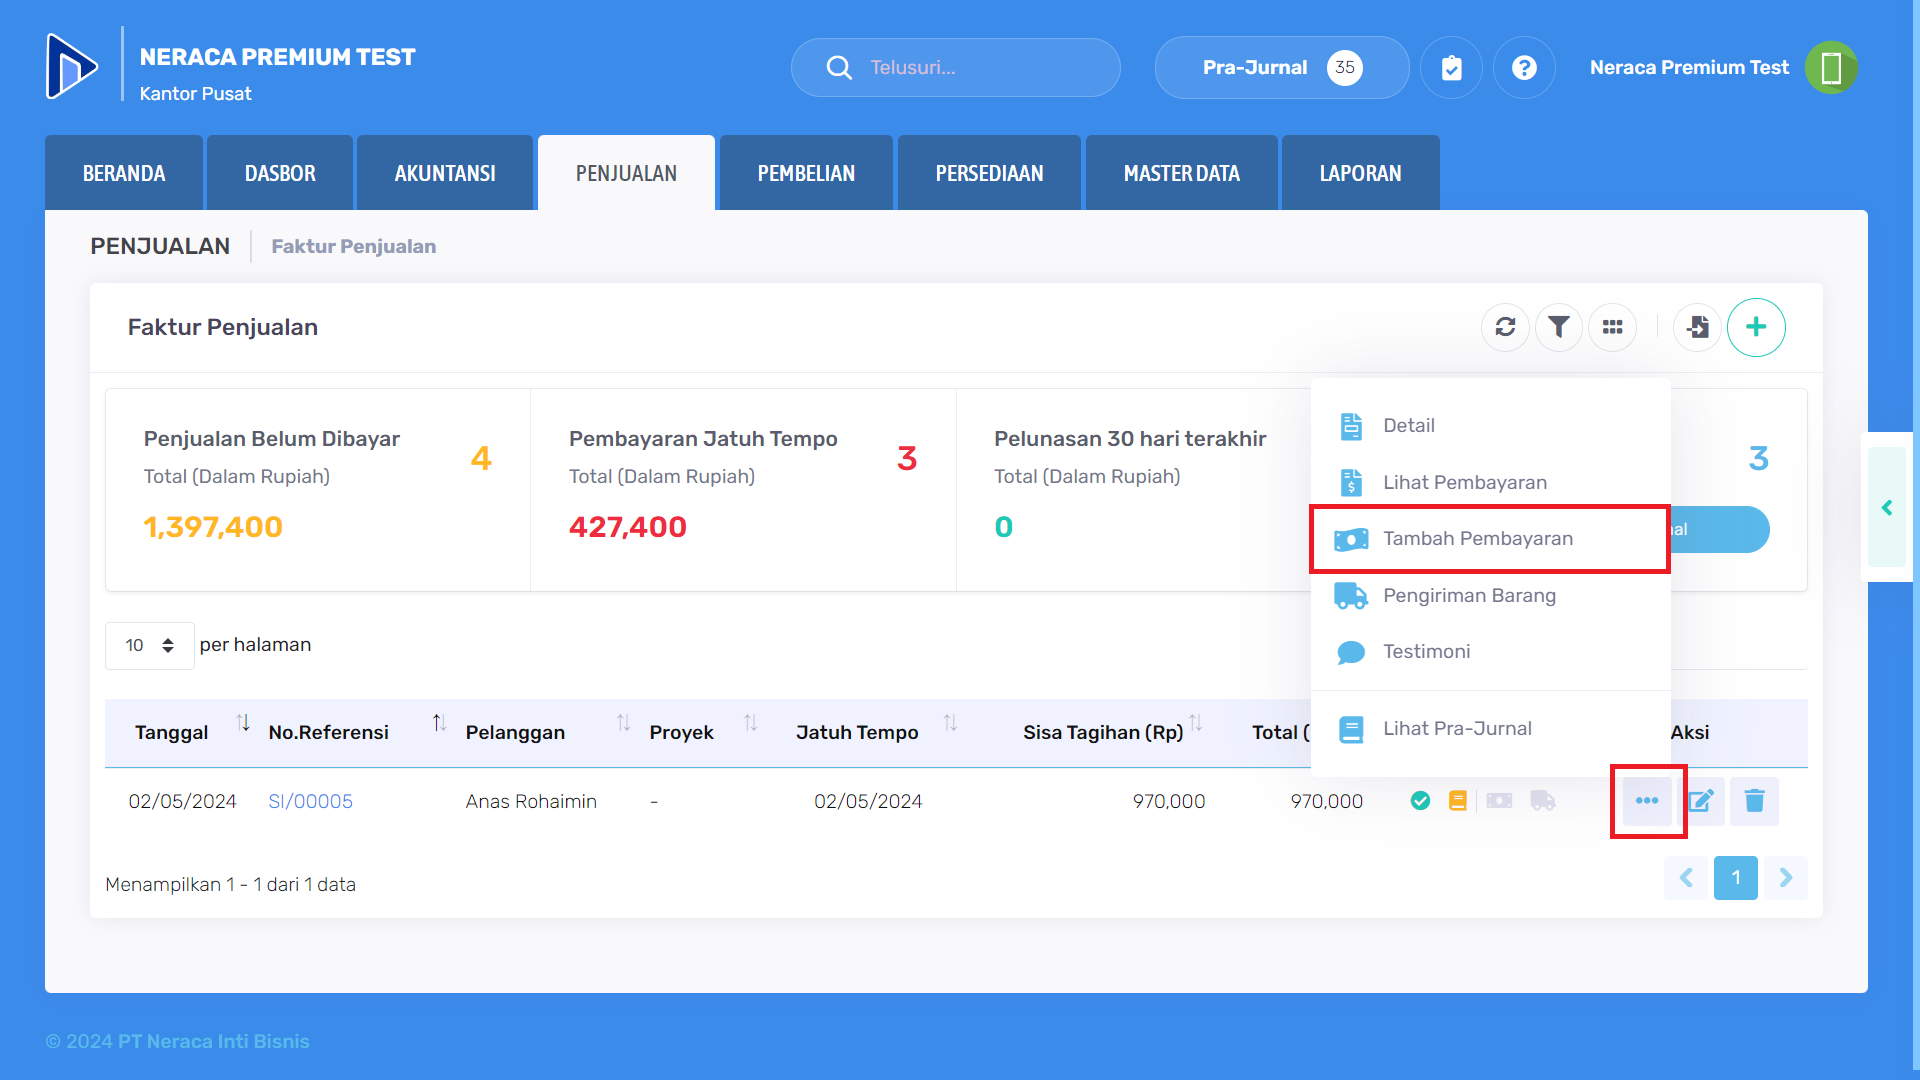Sort by Proyek column arrow
The image size is (1920, 1080).
[x=751, y=722]
